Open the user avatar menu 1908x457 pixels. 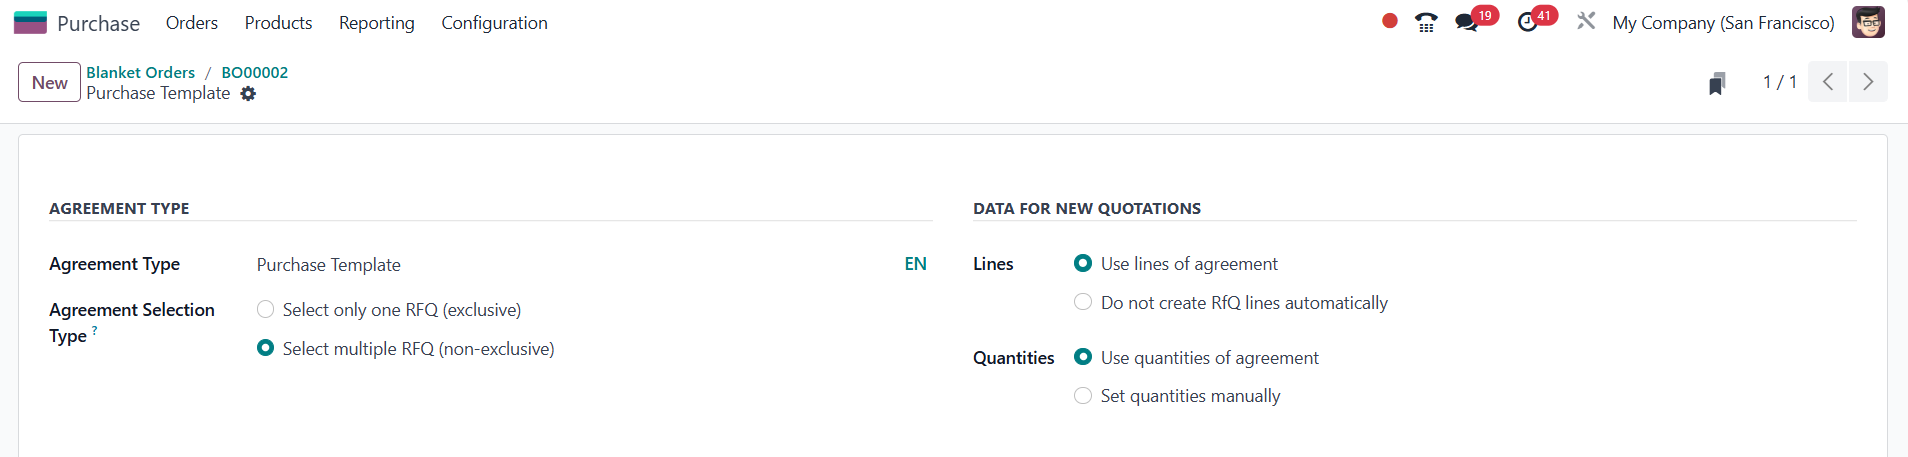(x=1868, y=22)
